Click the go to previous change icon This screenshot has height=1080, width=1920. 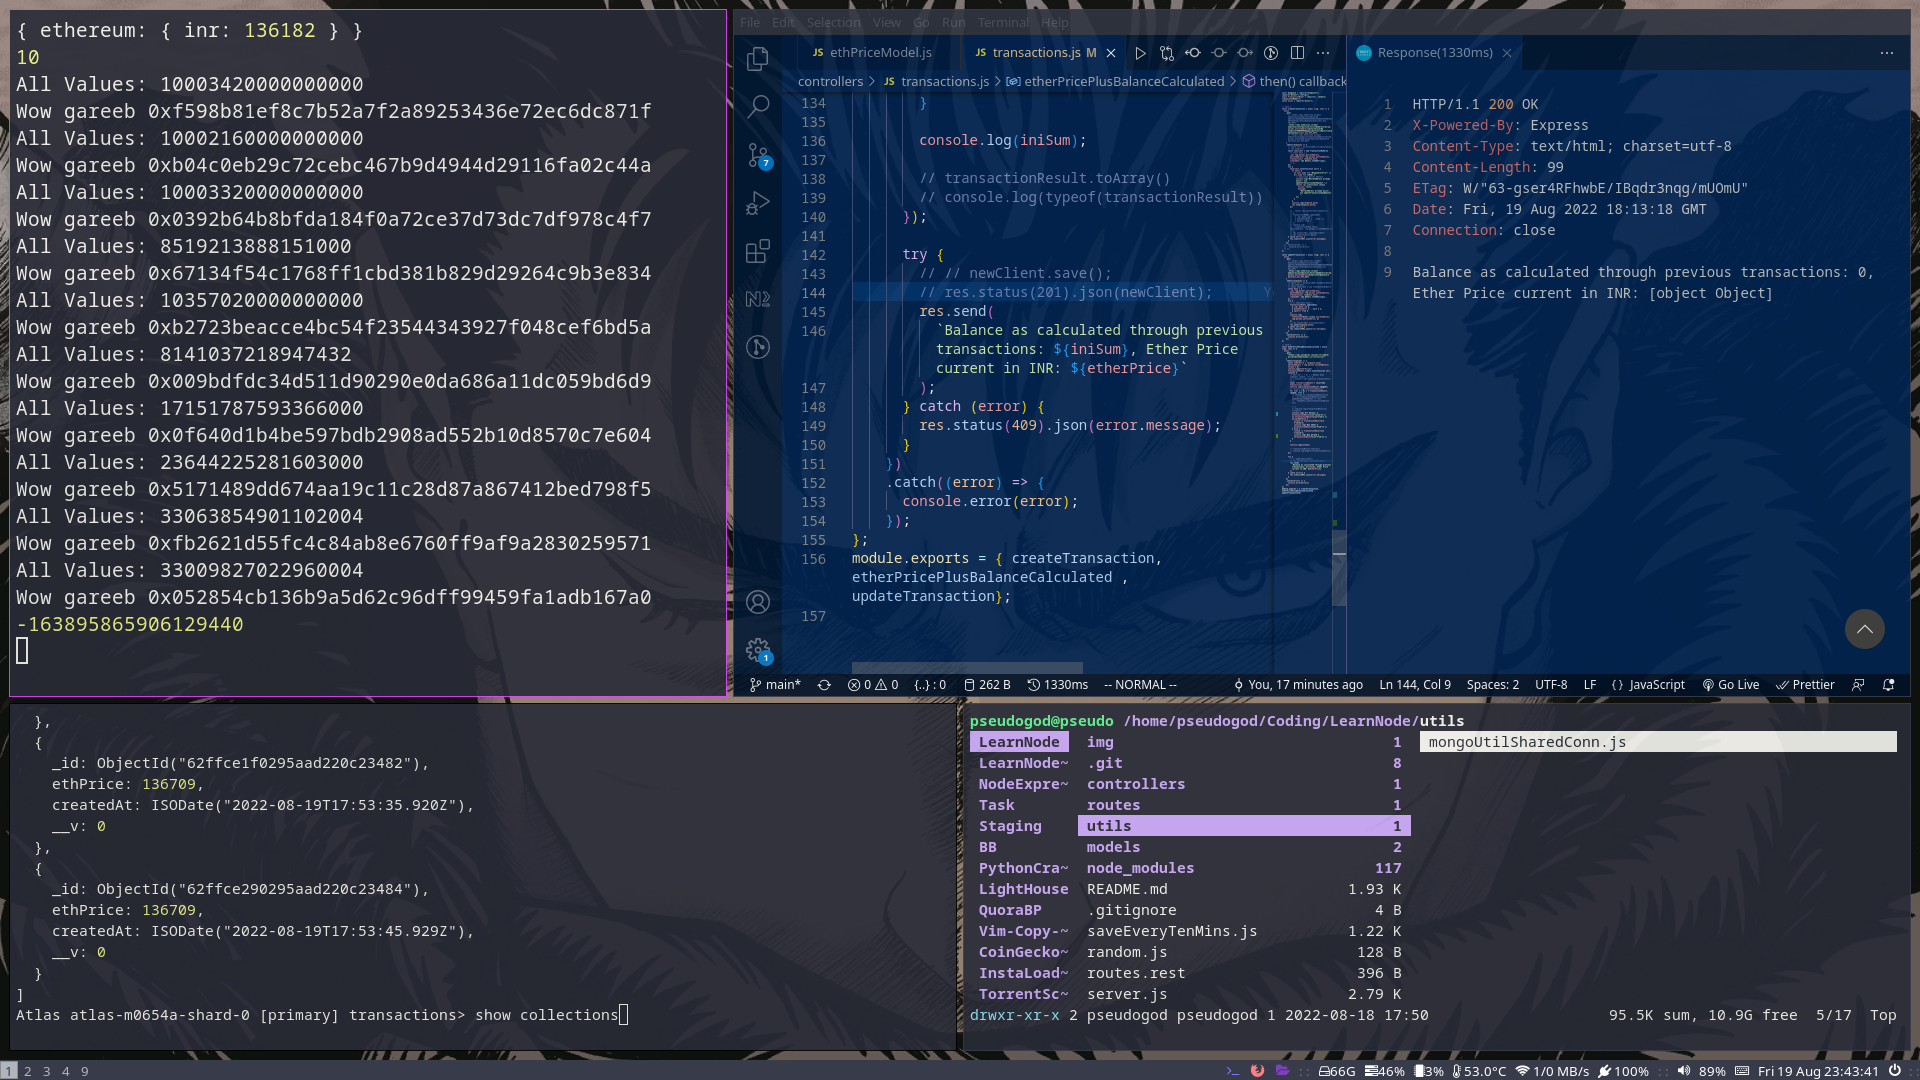1193,53
